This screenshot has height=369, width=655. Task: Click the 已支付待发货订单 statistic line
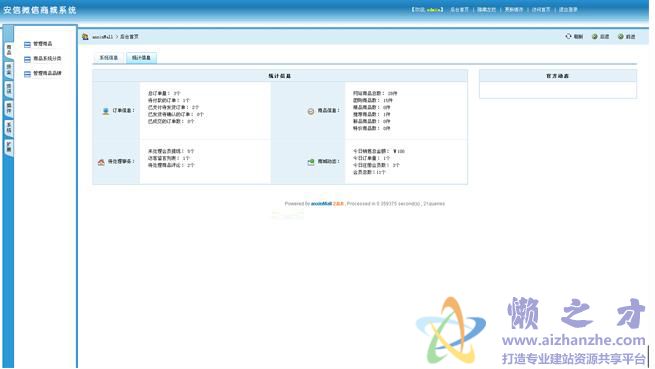pyautogui.click(x=173, y=107)
